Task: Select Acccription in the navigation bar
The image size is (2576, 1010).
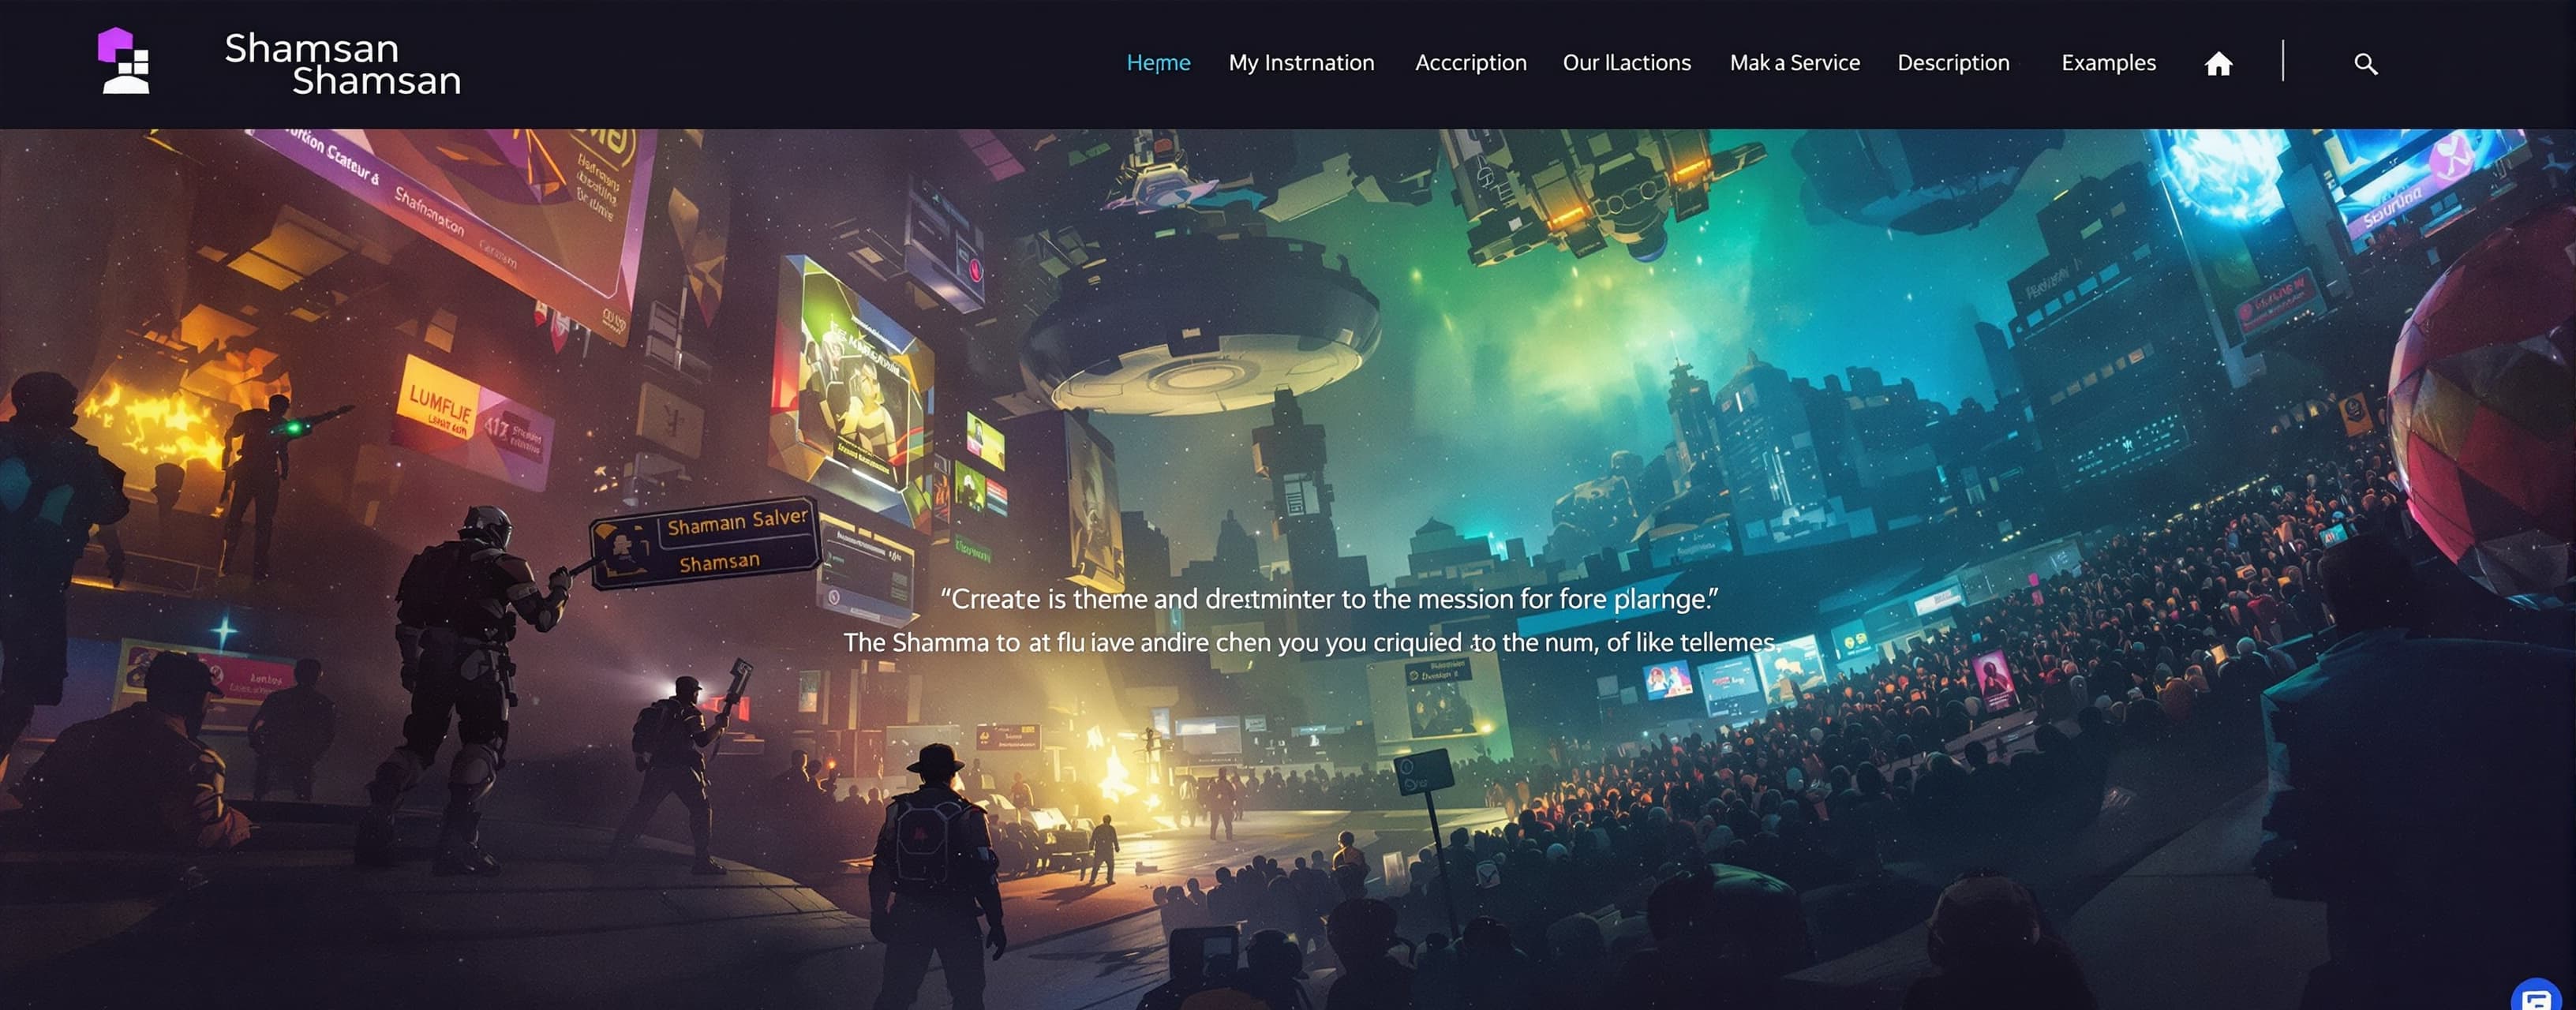Action: pyautogui.click(x=1470, y=63)
